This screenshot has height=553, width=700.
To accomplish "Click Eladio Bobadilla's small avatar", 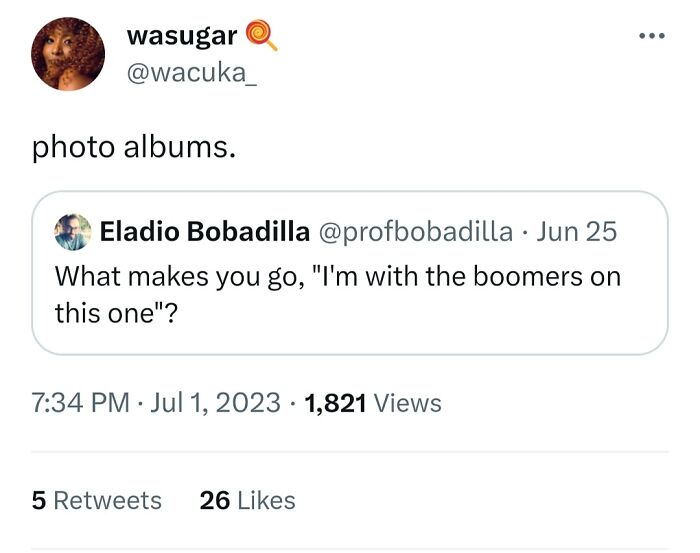I will (72, 232).
